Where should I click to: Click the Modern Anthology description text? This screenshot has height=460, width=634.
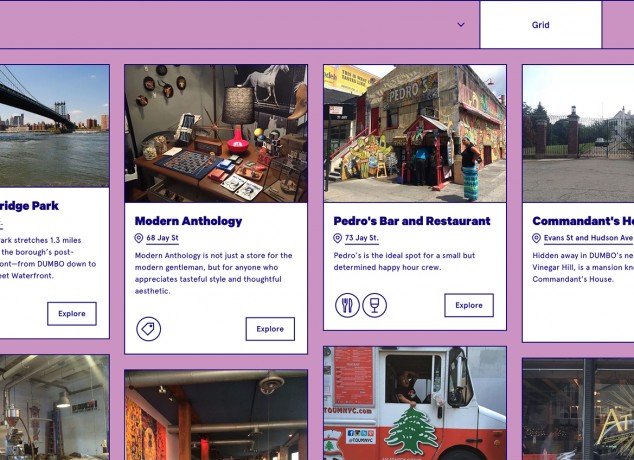tap(213, 273)
